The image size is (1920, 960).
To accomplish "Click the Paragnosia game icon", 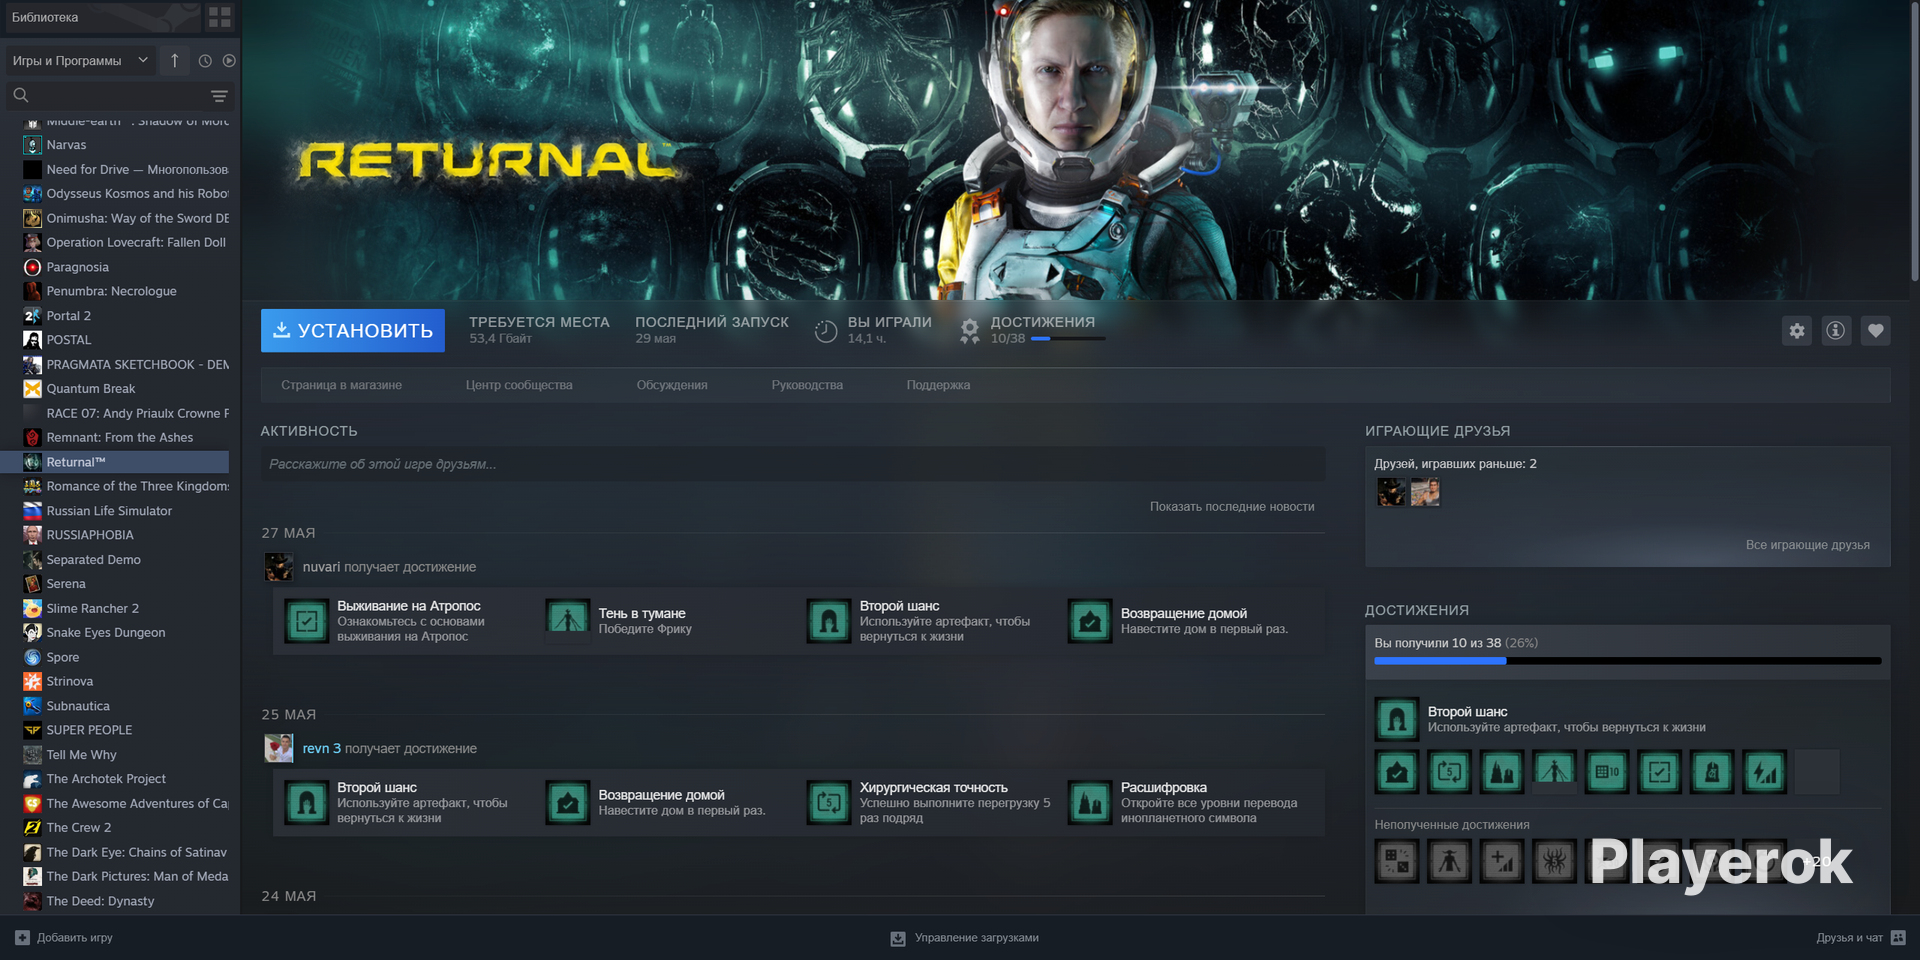I will coord(32,267).
